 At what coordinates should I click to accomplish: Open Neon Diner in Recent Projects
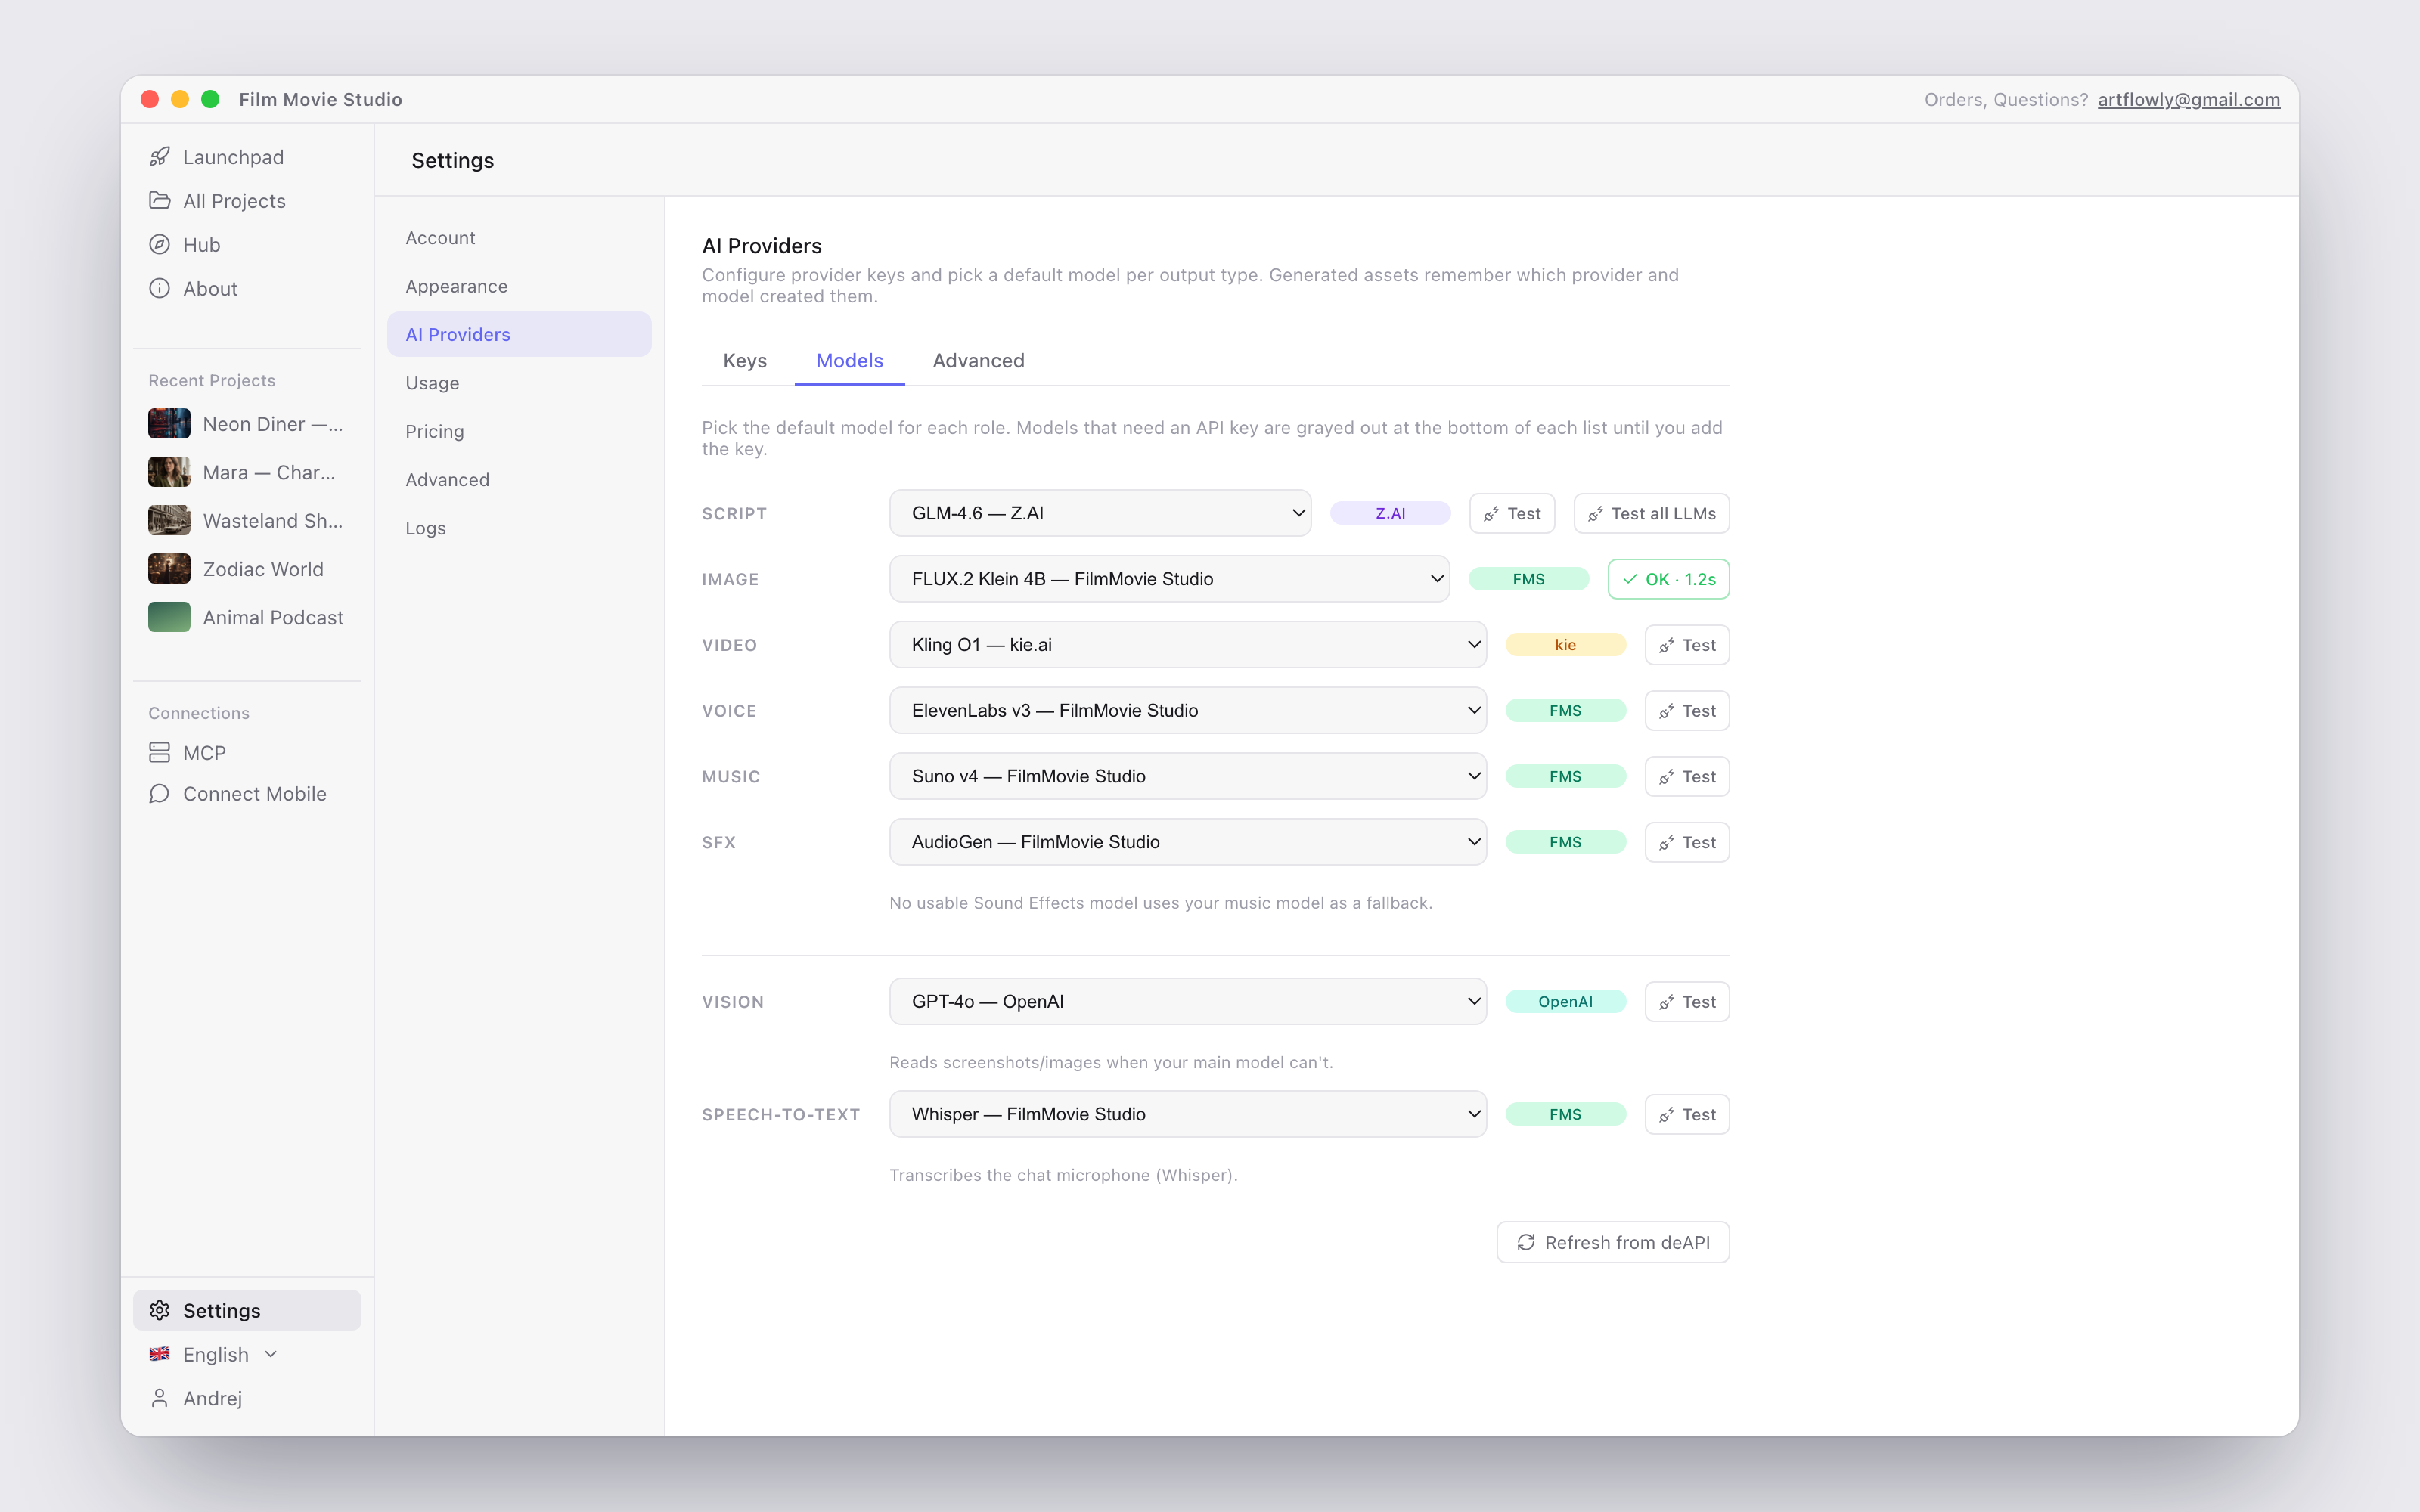click(247, 423)
